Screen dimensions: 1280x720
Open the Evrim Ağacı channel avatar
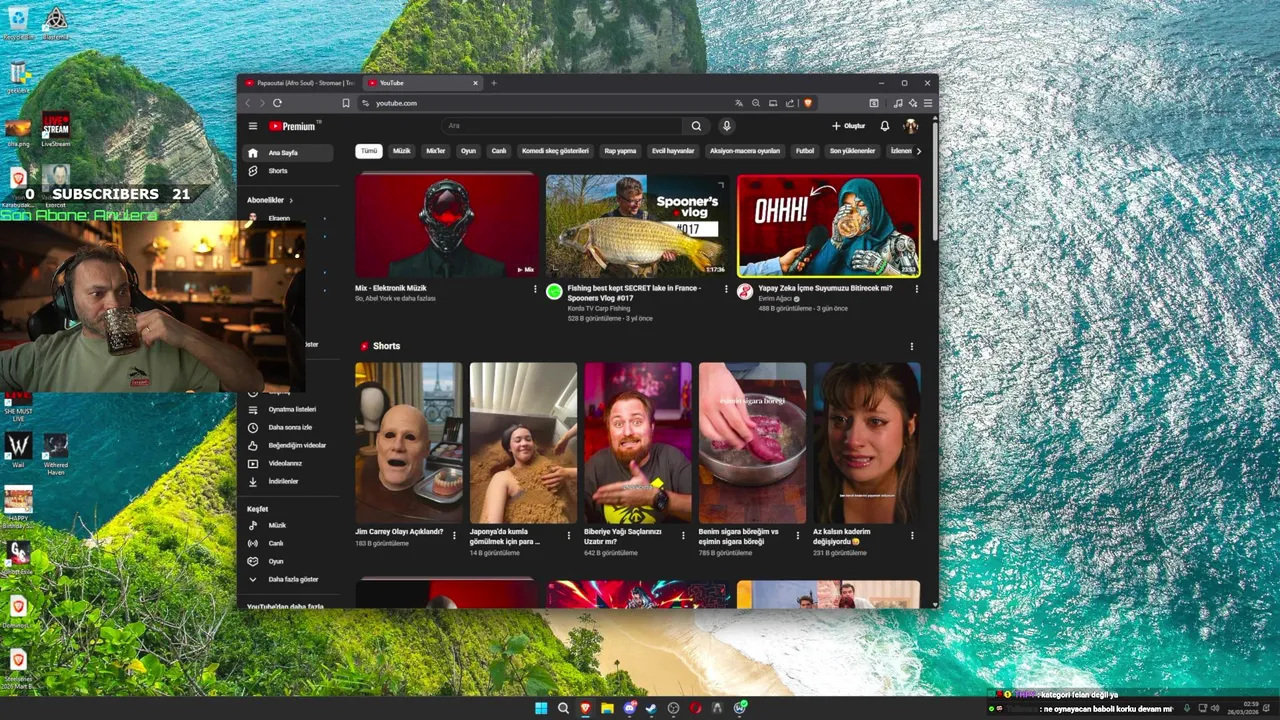(x=745, y=292)
